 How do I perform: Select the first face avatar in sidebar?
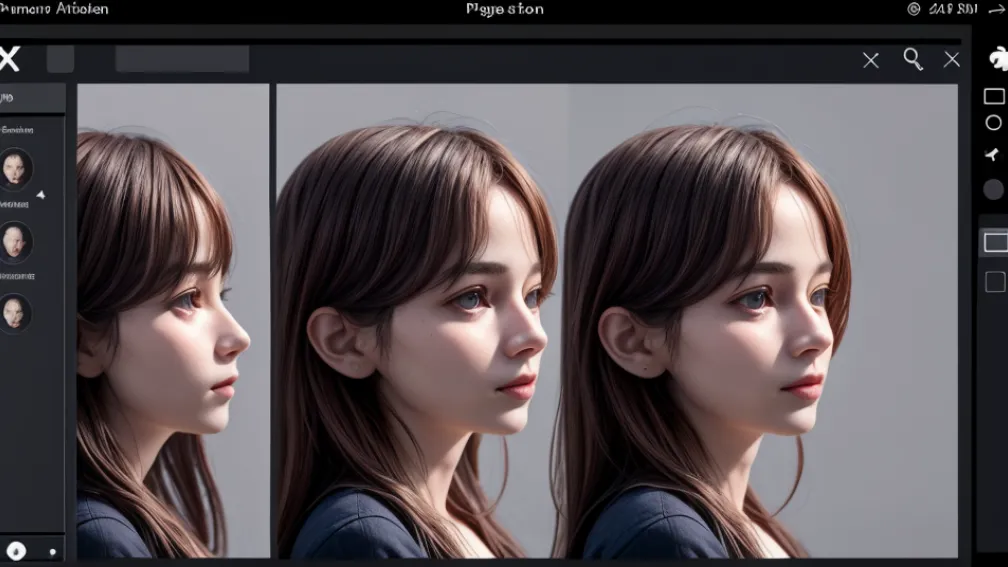click(x=16, y=168)
